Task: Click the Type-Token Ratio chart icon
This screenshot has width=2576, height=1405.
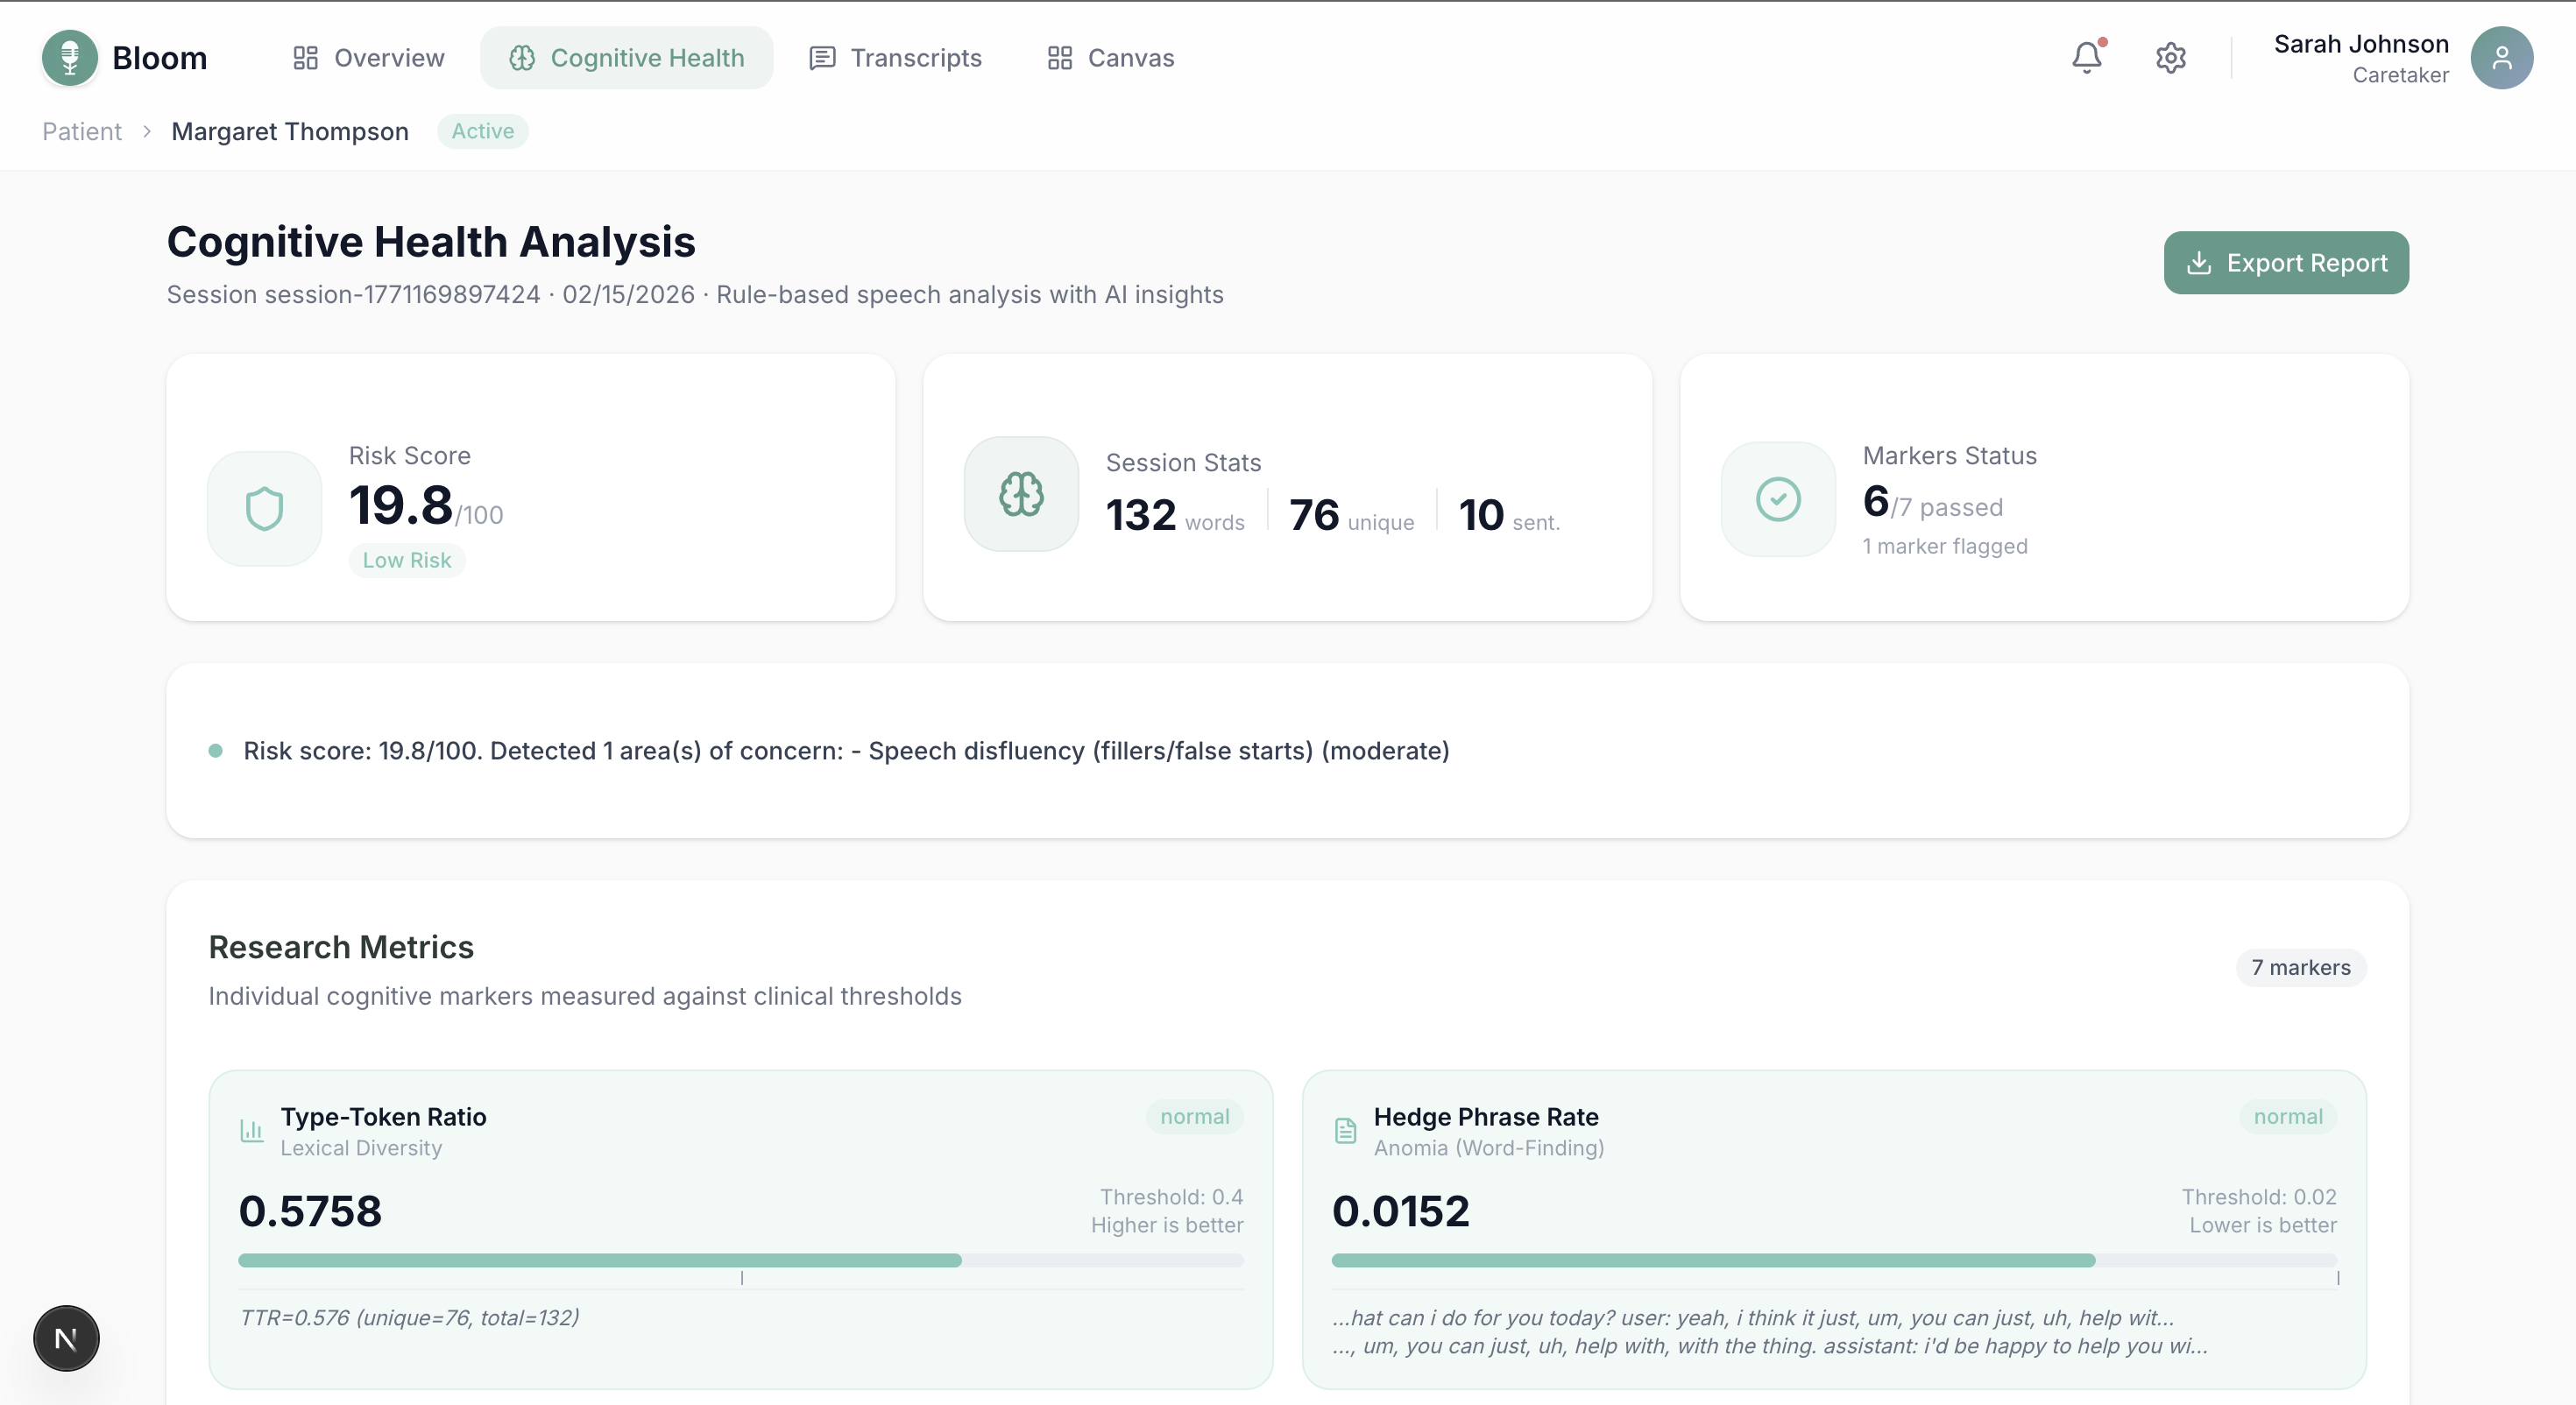Action: [251, 1131]
